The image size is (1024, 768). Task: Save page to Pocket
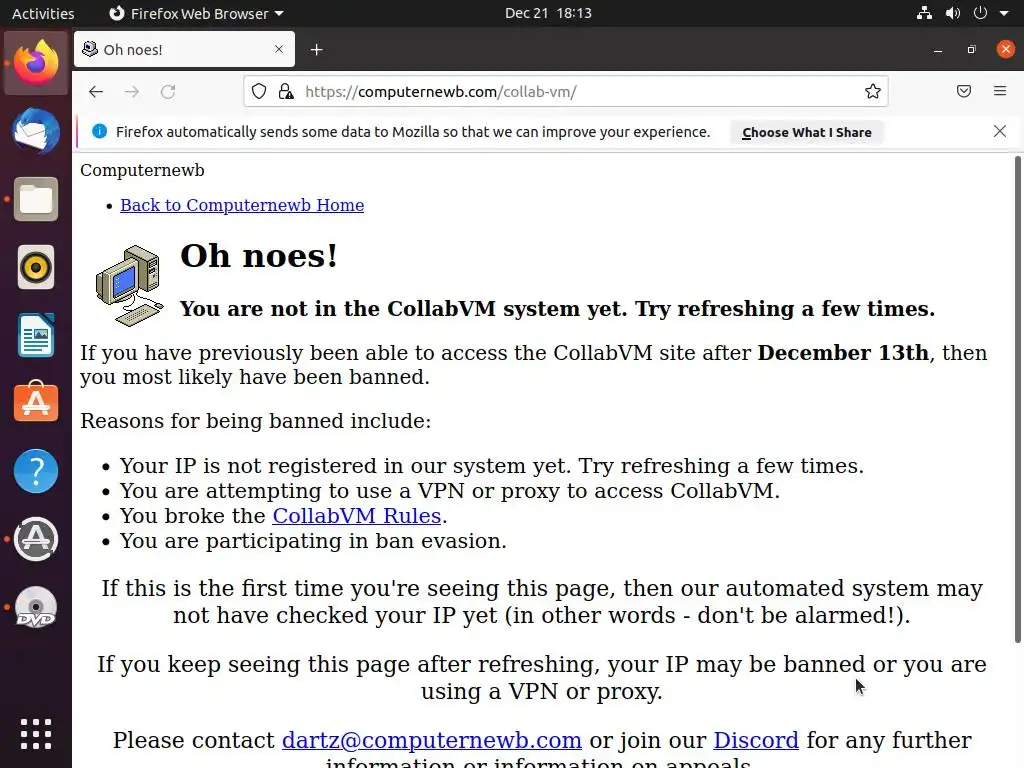(x=964, y=91)
